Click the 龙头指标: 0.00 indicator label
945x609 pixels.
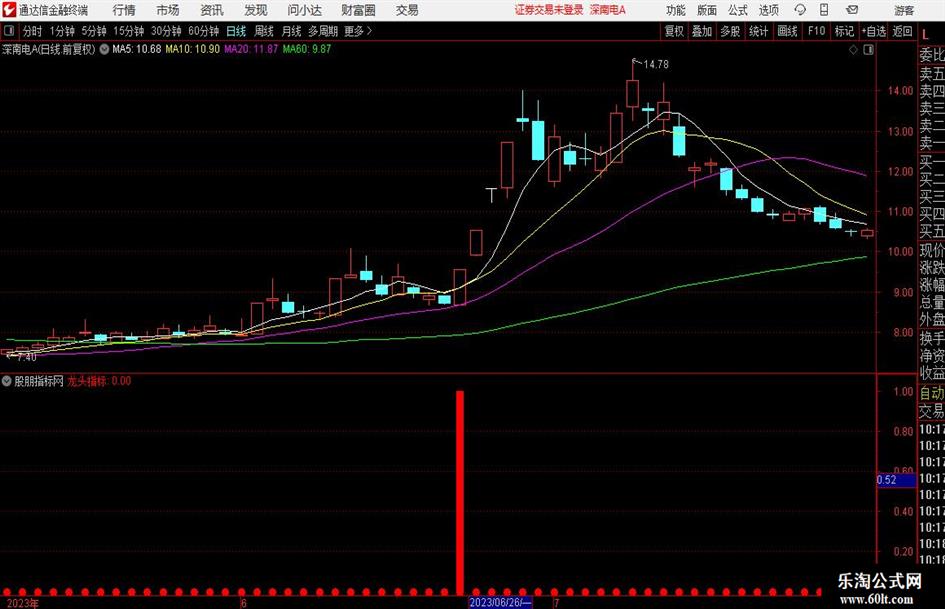(x=99, y=381)
